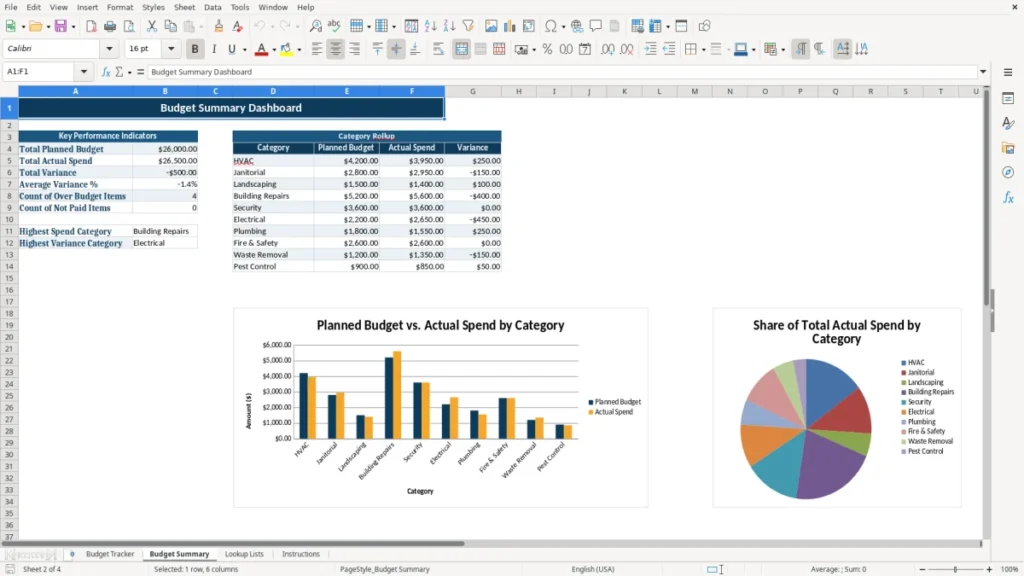Open borders dropdown arrow
Image resolution: width=1024 pixels, height=576 pixels.
(703, 50)
